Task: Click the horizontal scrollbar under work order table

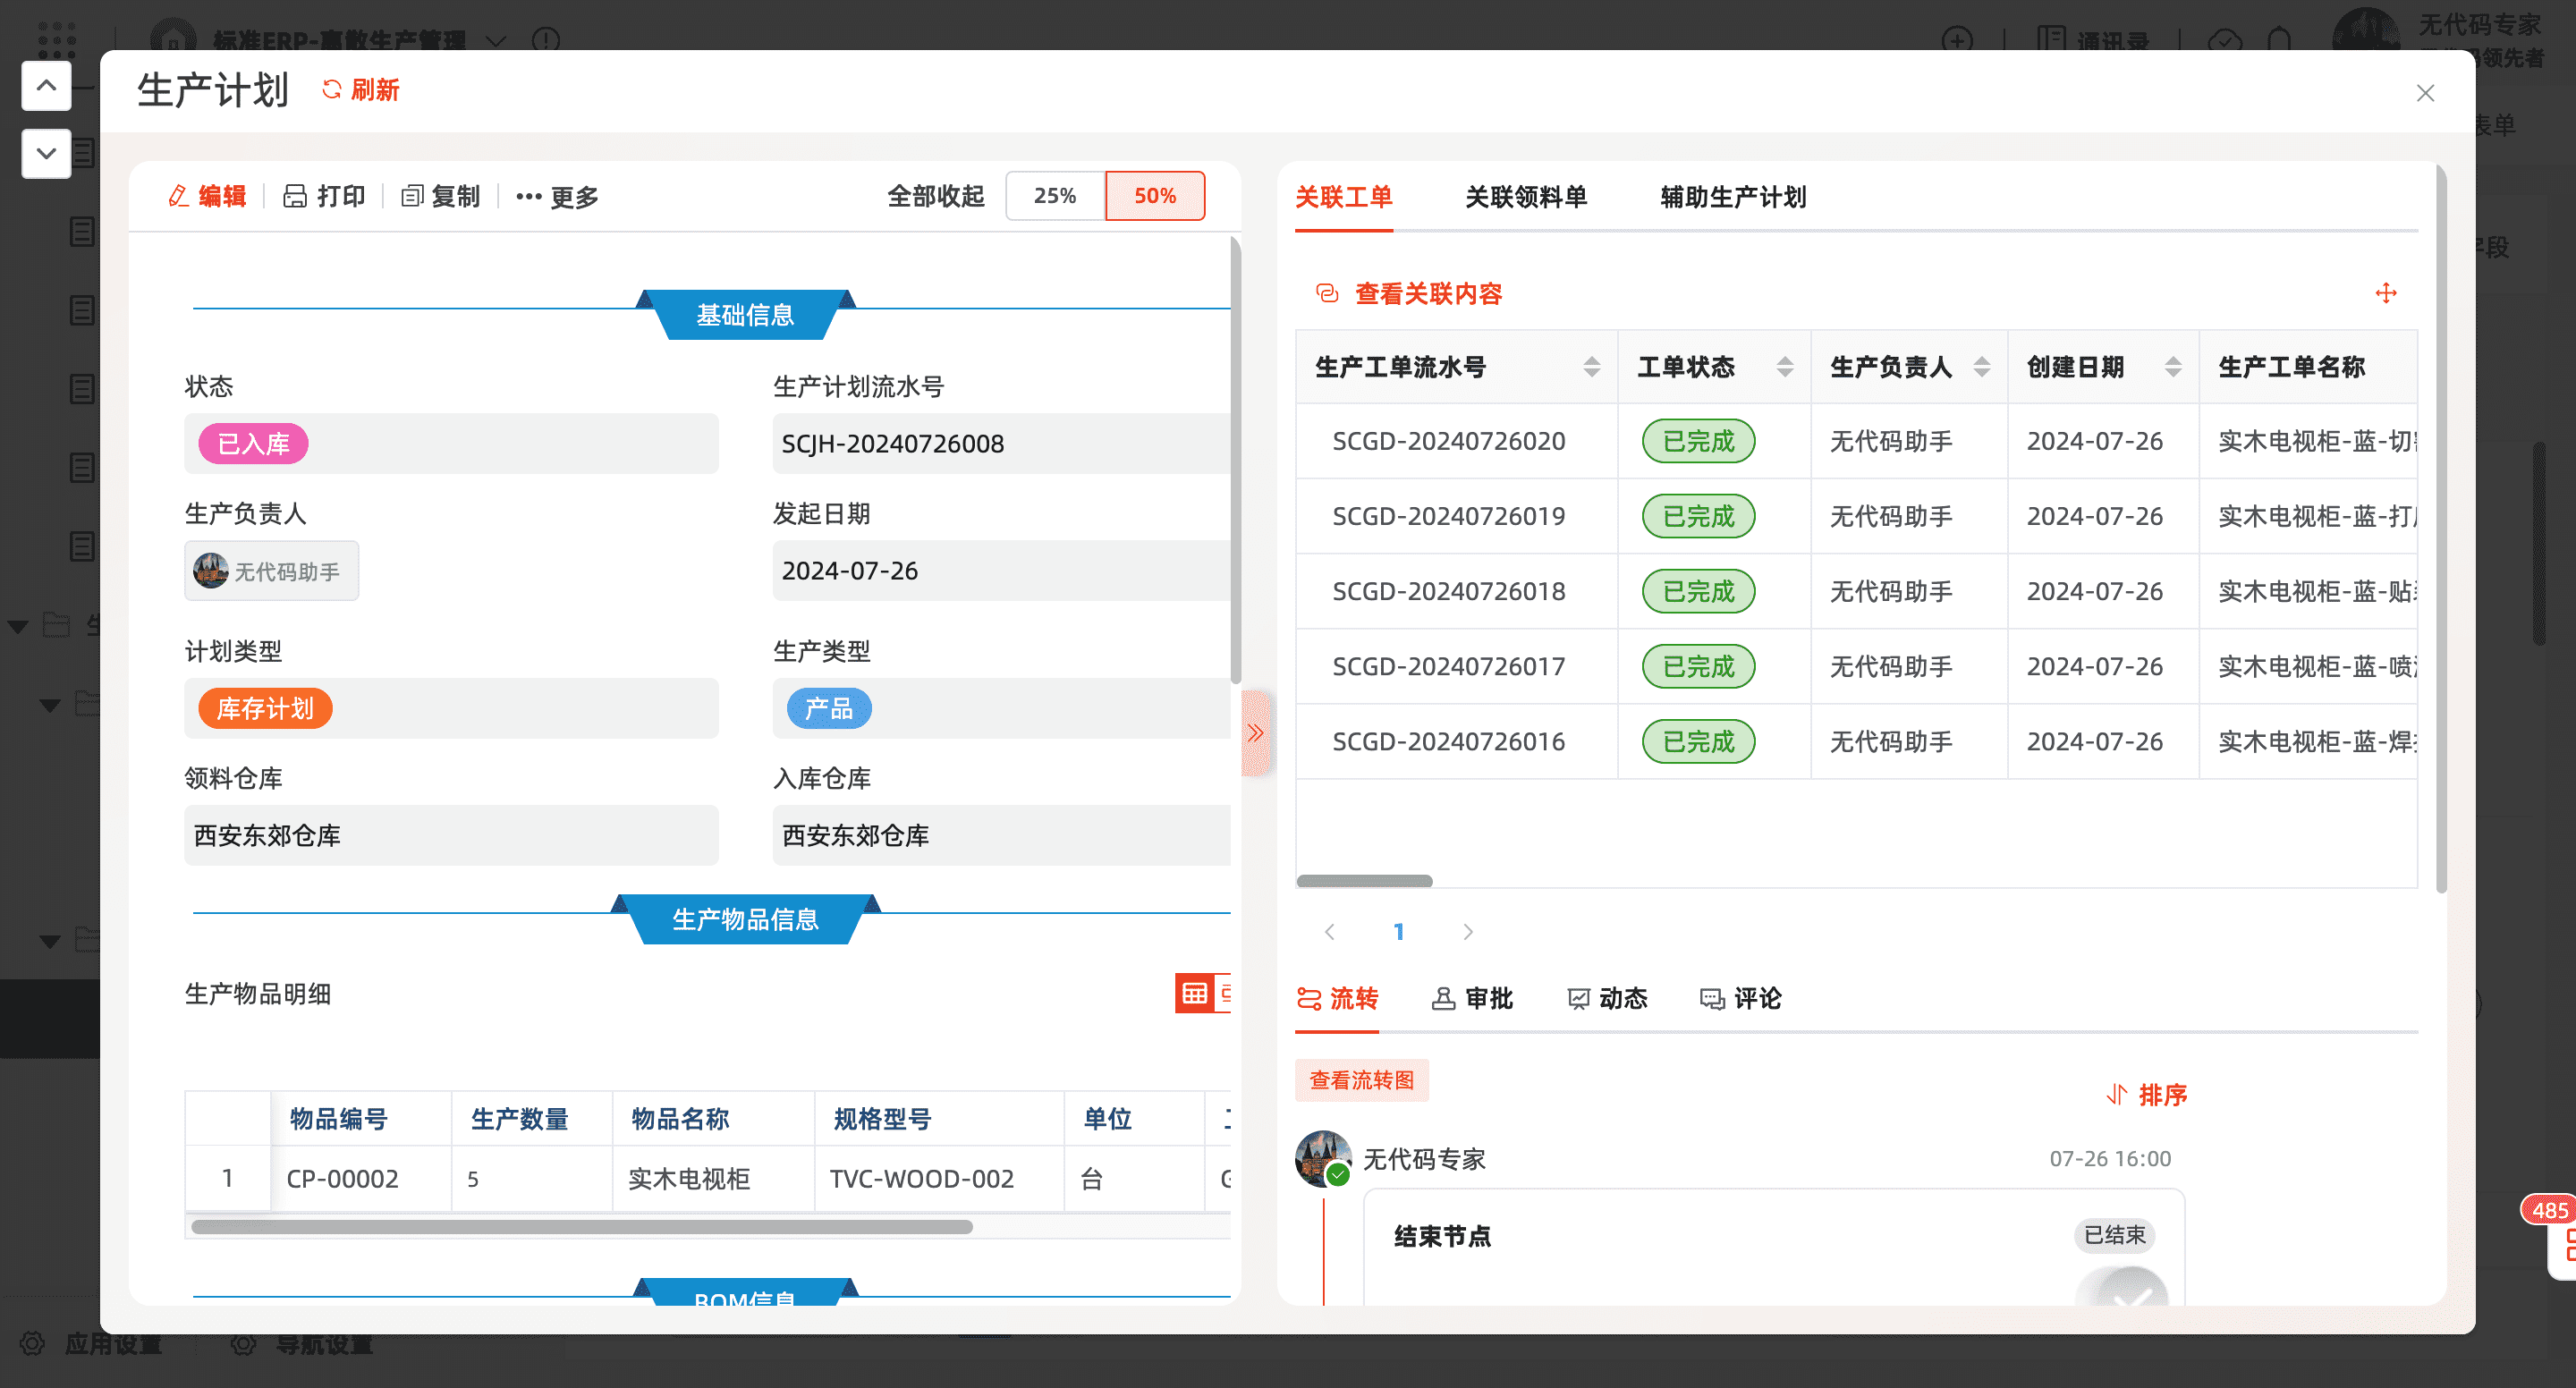Action: point(1364,881)
